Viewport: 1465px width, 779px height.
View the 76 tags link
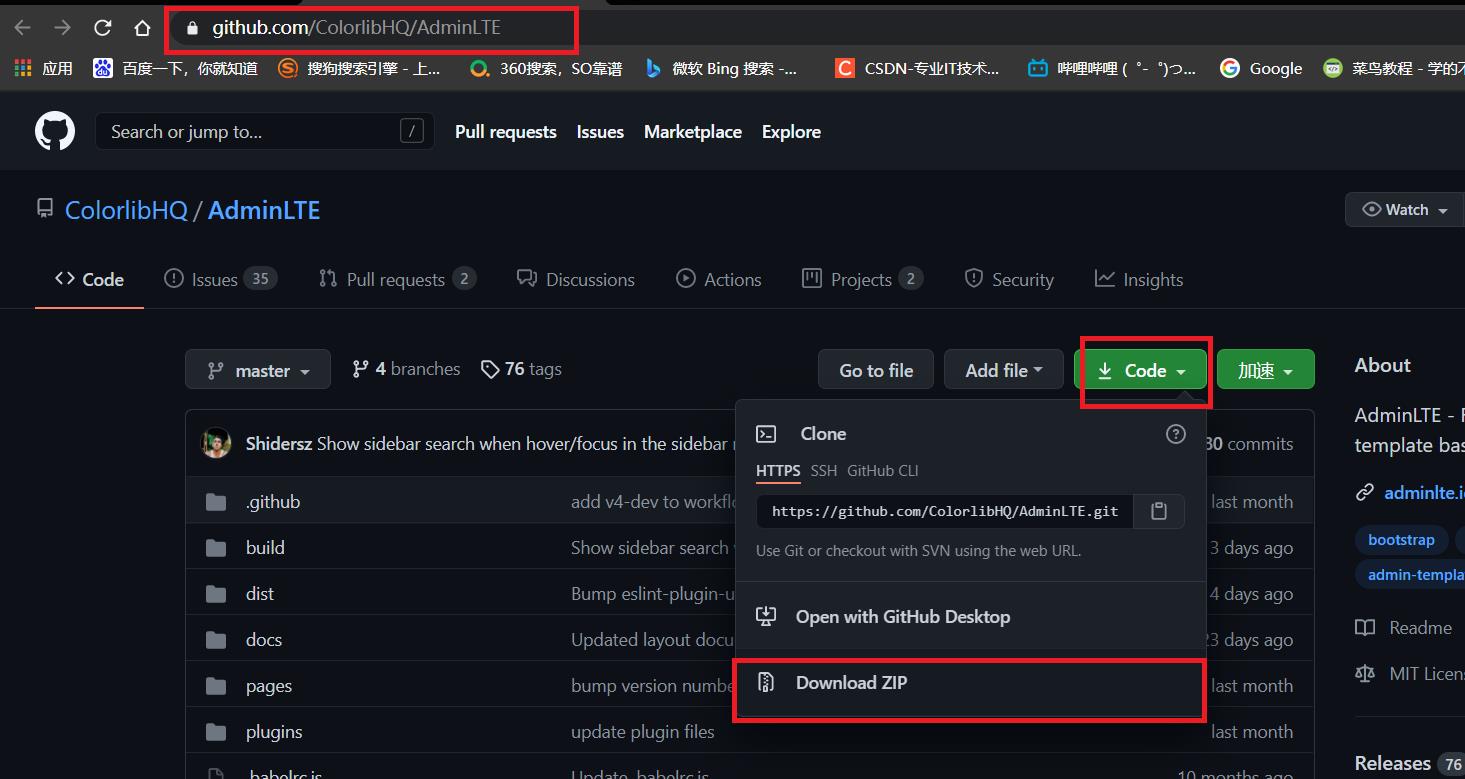[520, 369]
